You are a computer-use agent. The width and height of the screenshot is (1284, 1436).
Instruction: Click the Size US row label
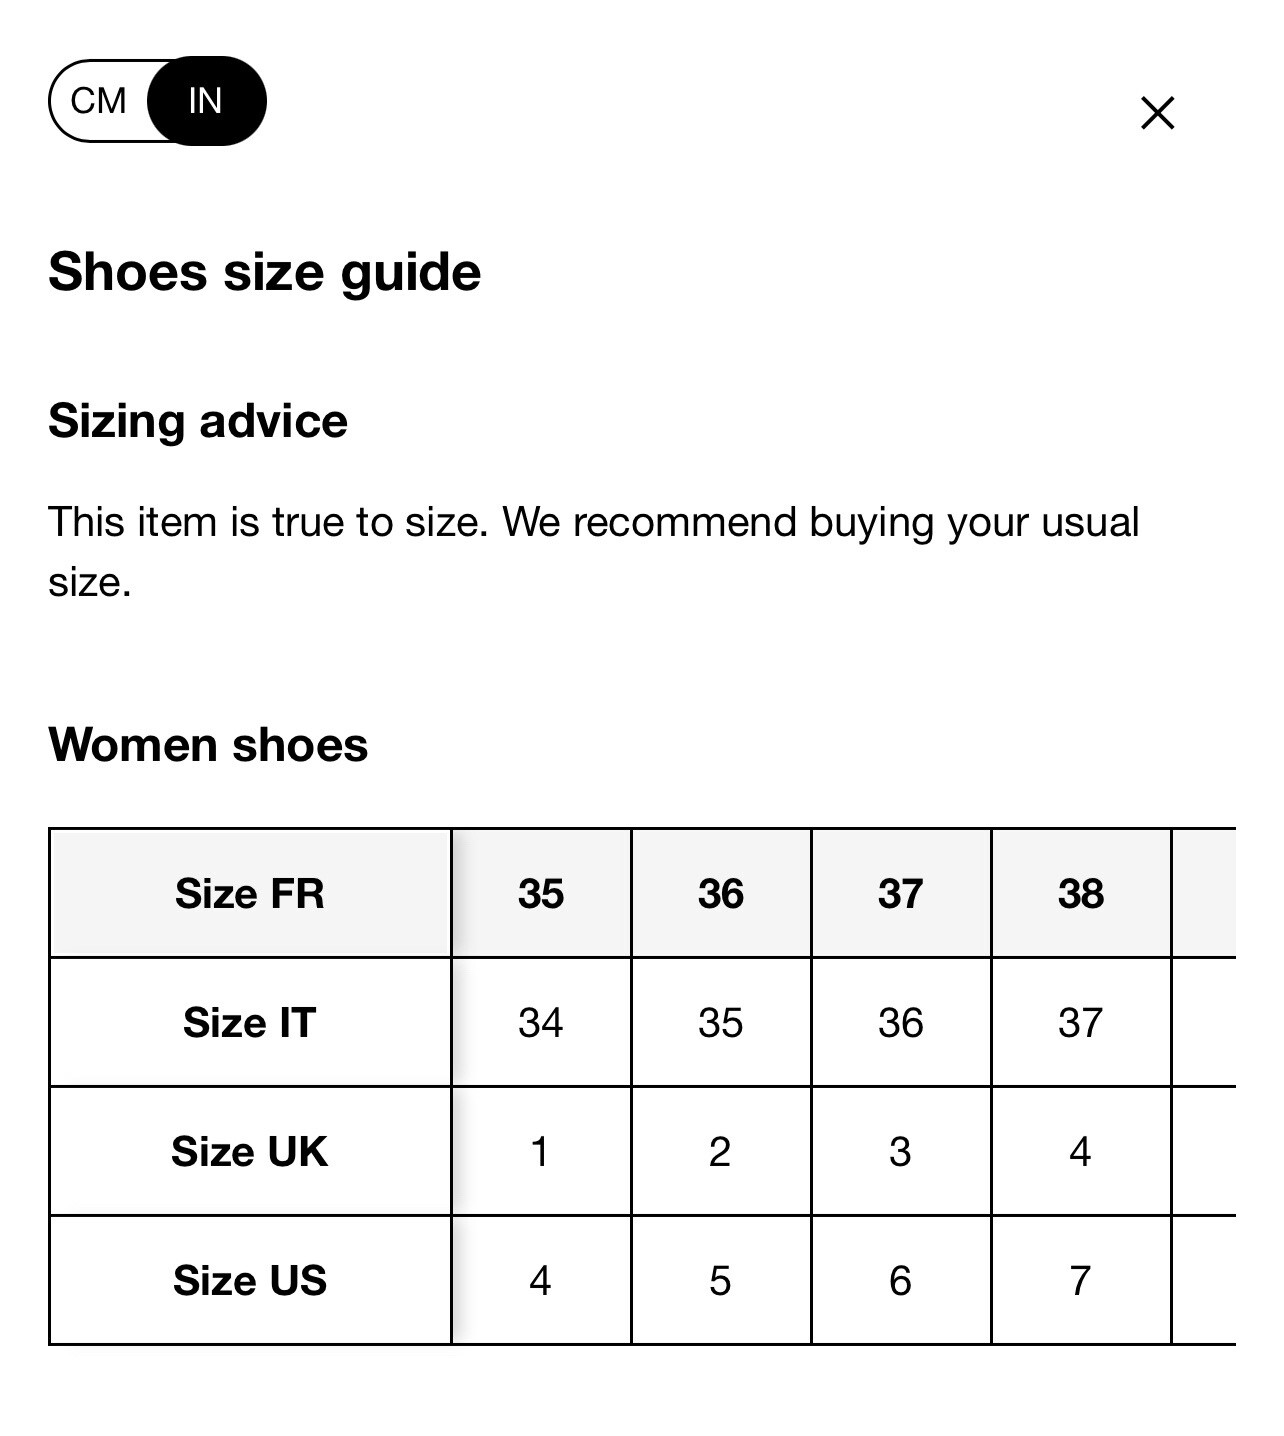coord(250,1280)
